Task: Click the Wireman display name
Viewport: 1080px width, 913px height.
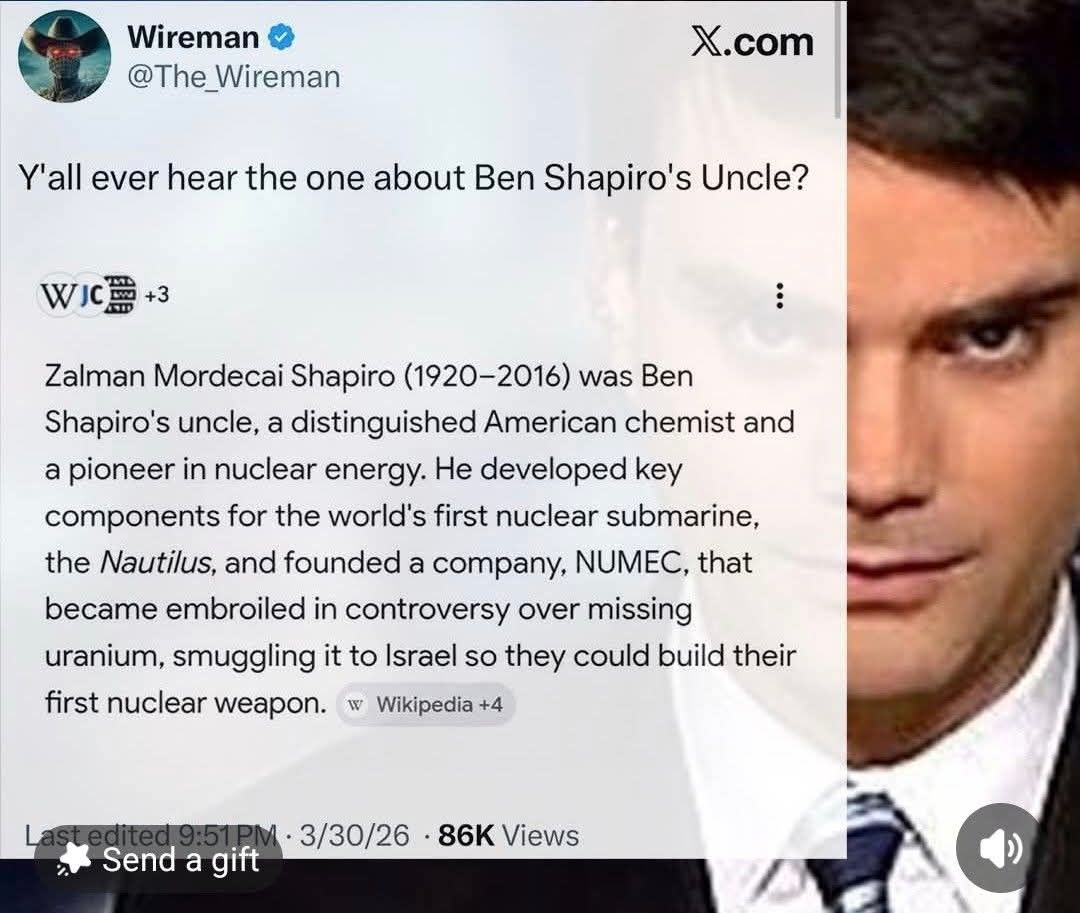Action: tap(193, 37)
